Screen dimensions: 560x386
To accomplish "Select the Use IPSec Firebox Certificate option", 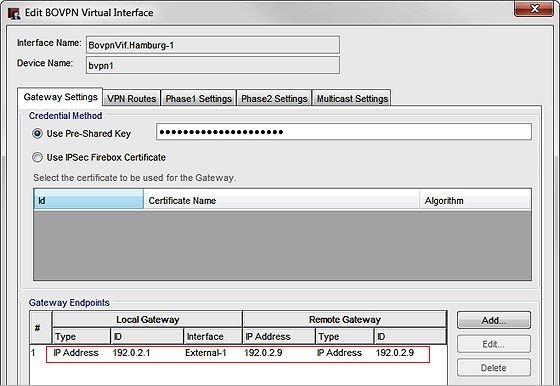I will [37, 157].
